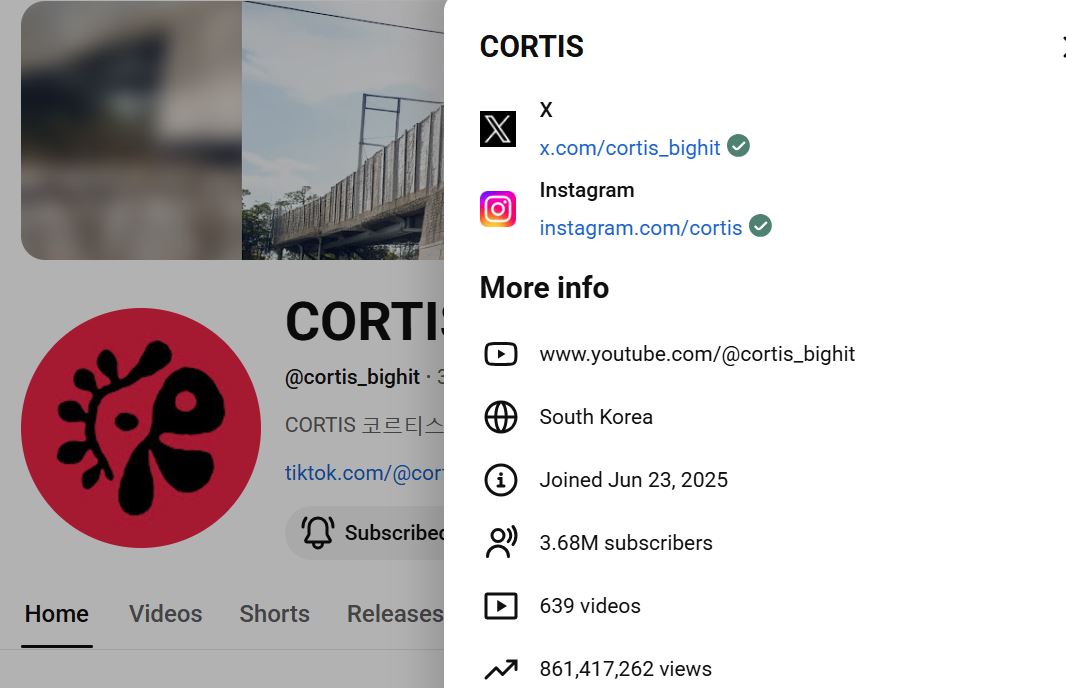The height and width of the screenshot is (688, 1066).
Task: Click the Subscribed button
Action: (365, 533)
